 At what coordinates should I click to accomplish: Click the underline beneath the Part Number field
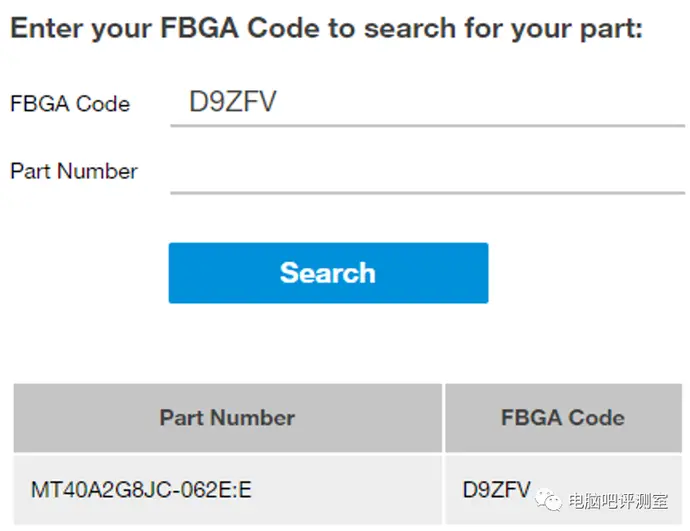[428, 193]
